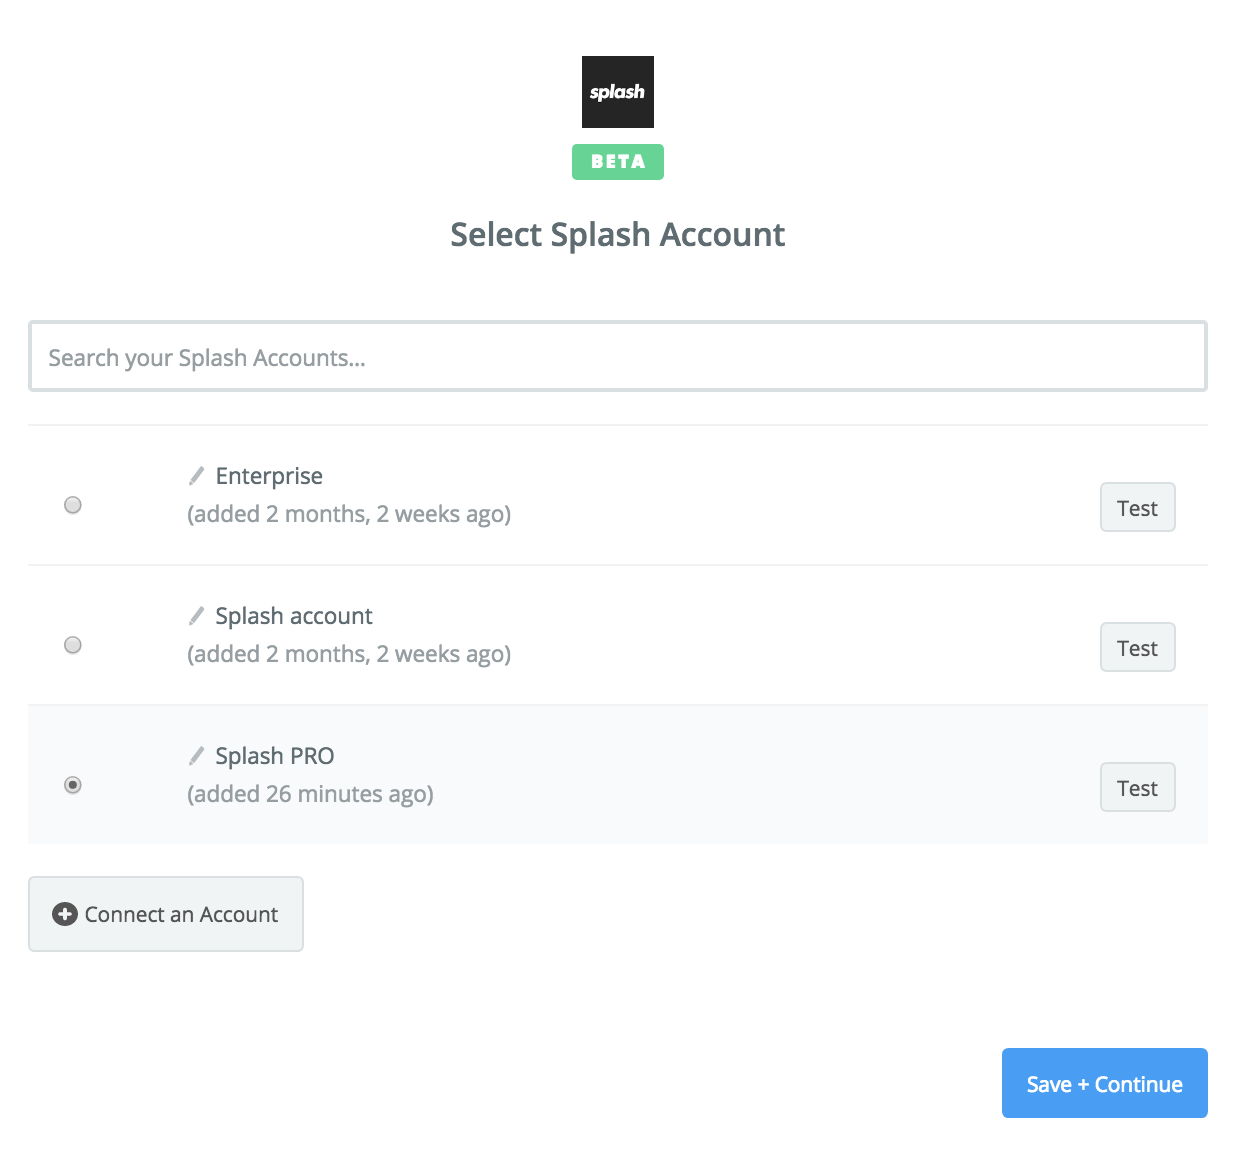Screen dimensions: 1234x1174
Task: Test the Splash account connection
Action: (x=1137, y=647)
